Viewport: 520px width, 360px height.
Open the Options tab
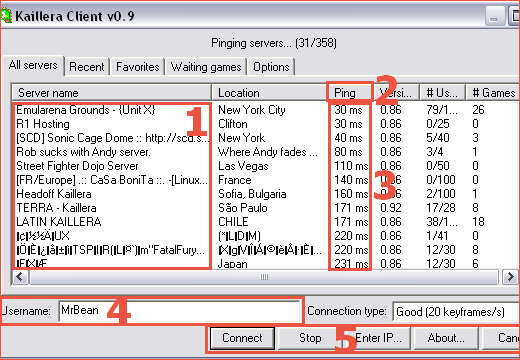tap(271, 67)
